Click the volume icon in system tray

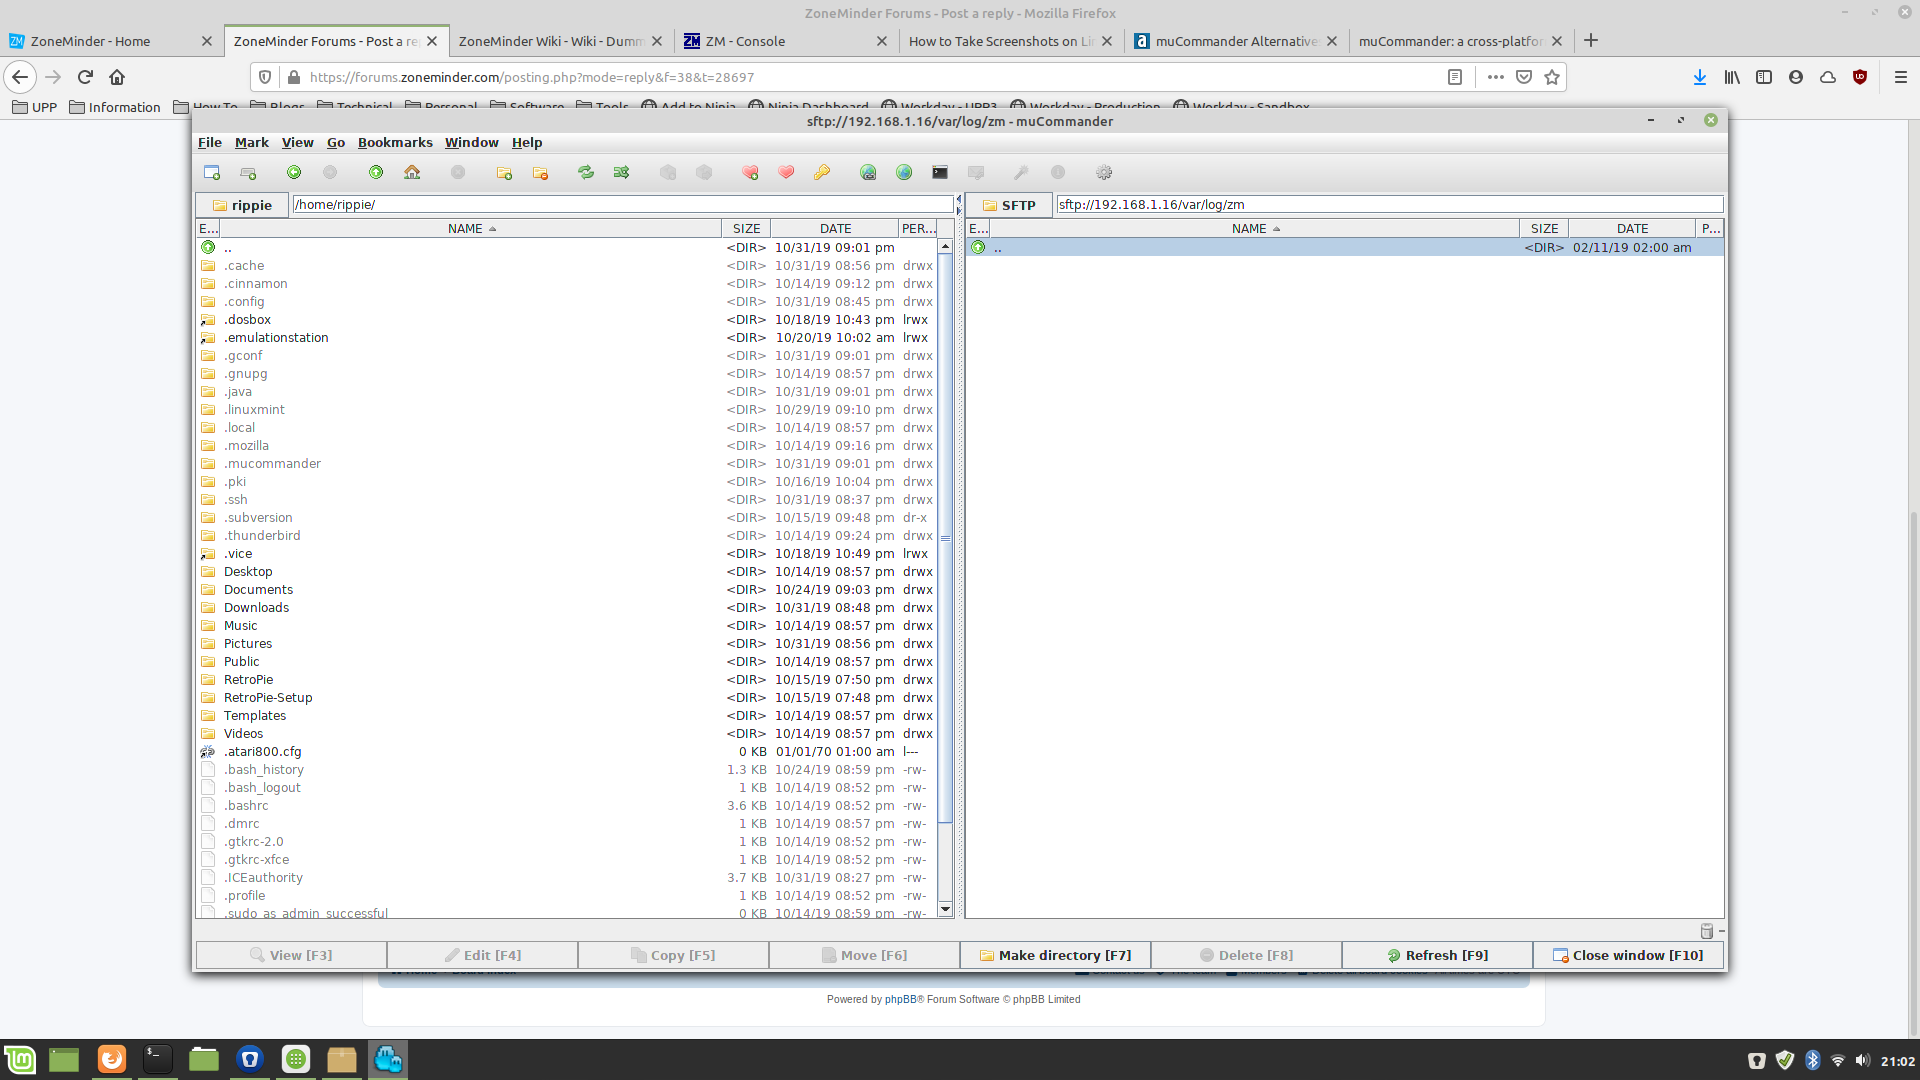coord(1862,1061)
